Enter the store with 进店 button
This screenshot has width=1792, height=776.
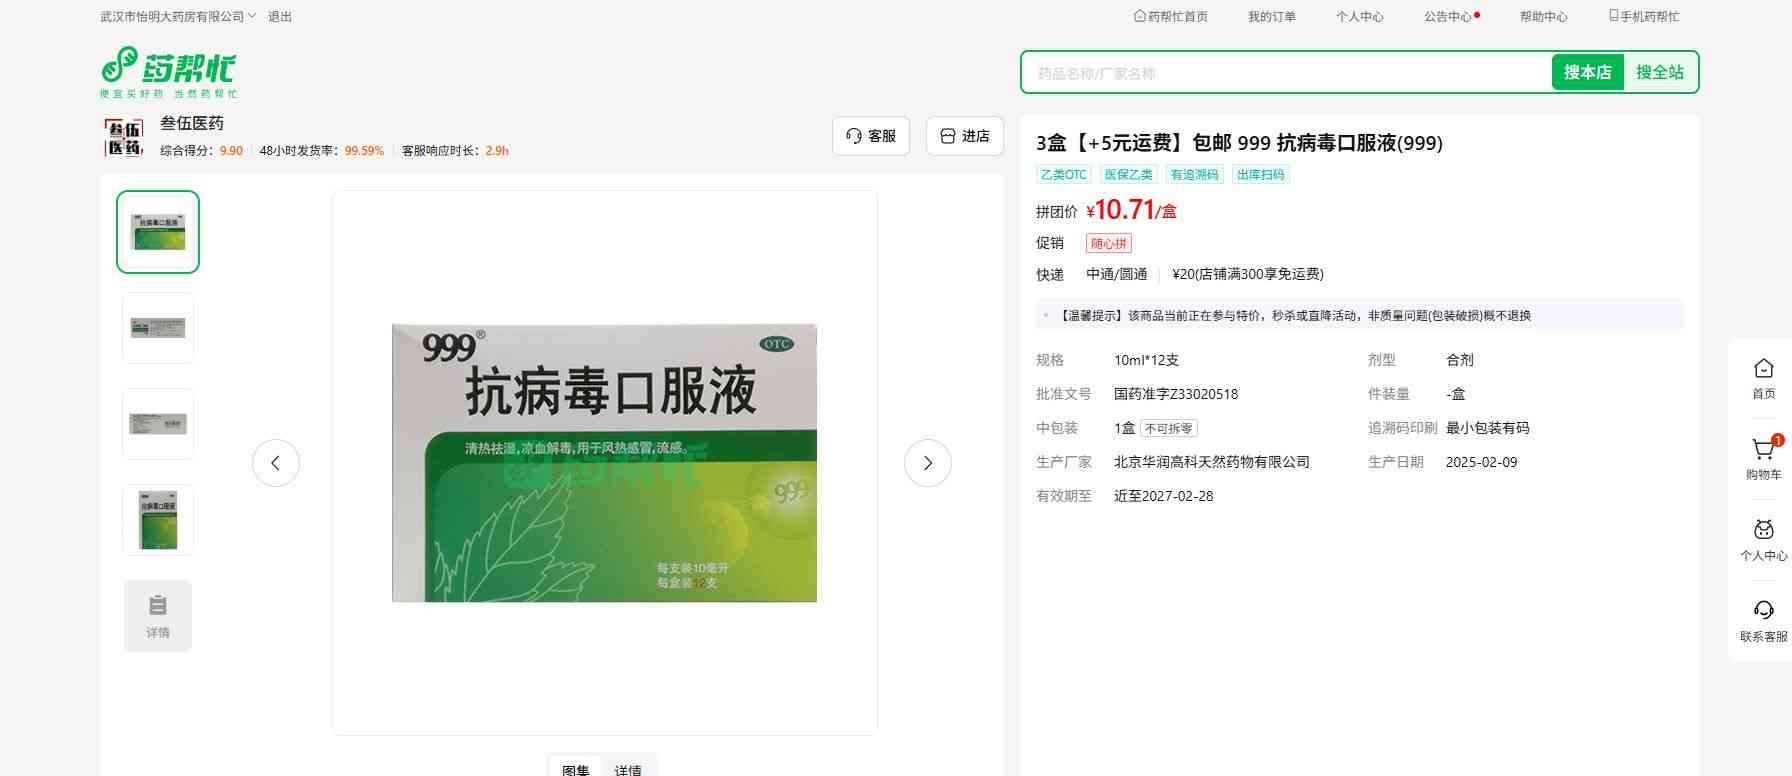point(965,136)
